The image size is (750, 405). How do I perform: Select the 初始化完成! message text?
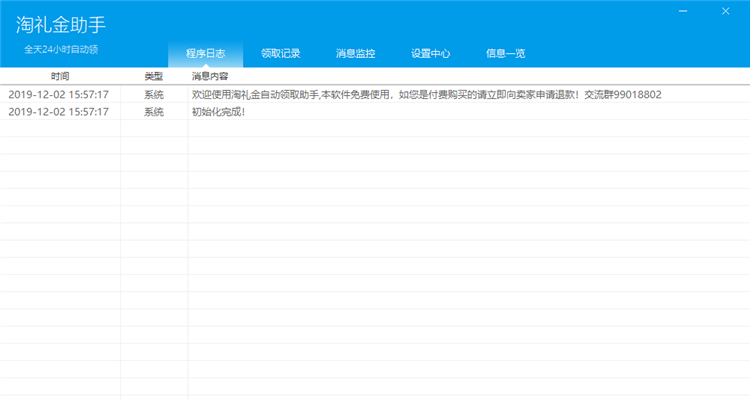218,111
